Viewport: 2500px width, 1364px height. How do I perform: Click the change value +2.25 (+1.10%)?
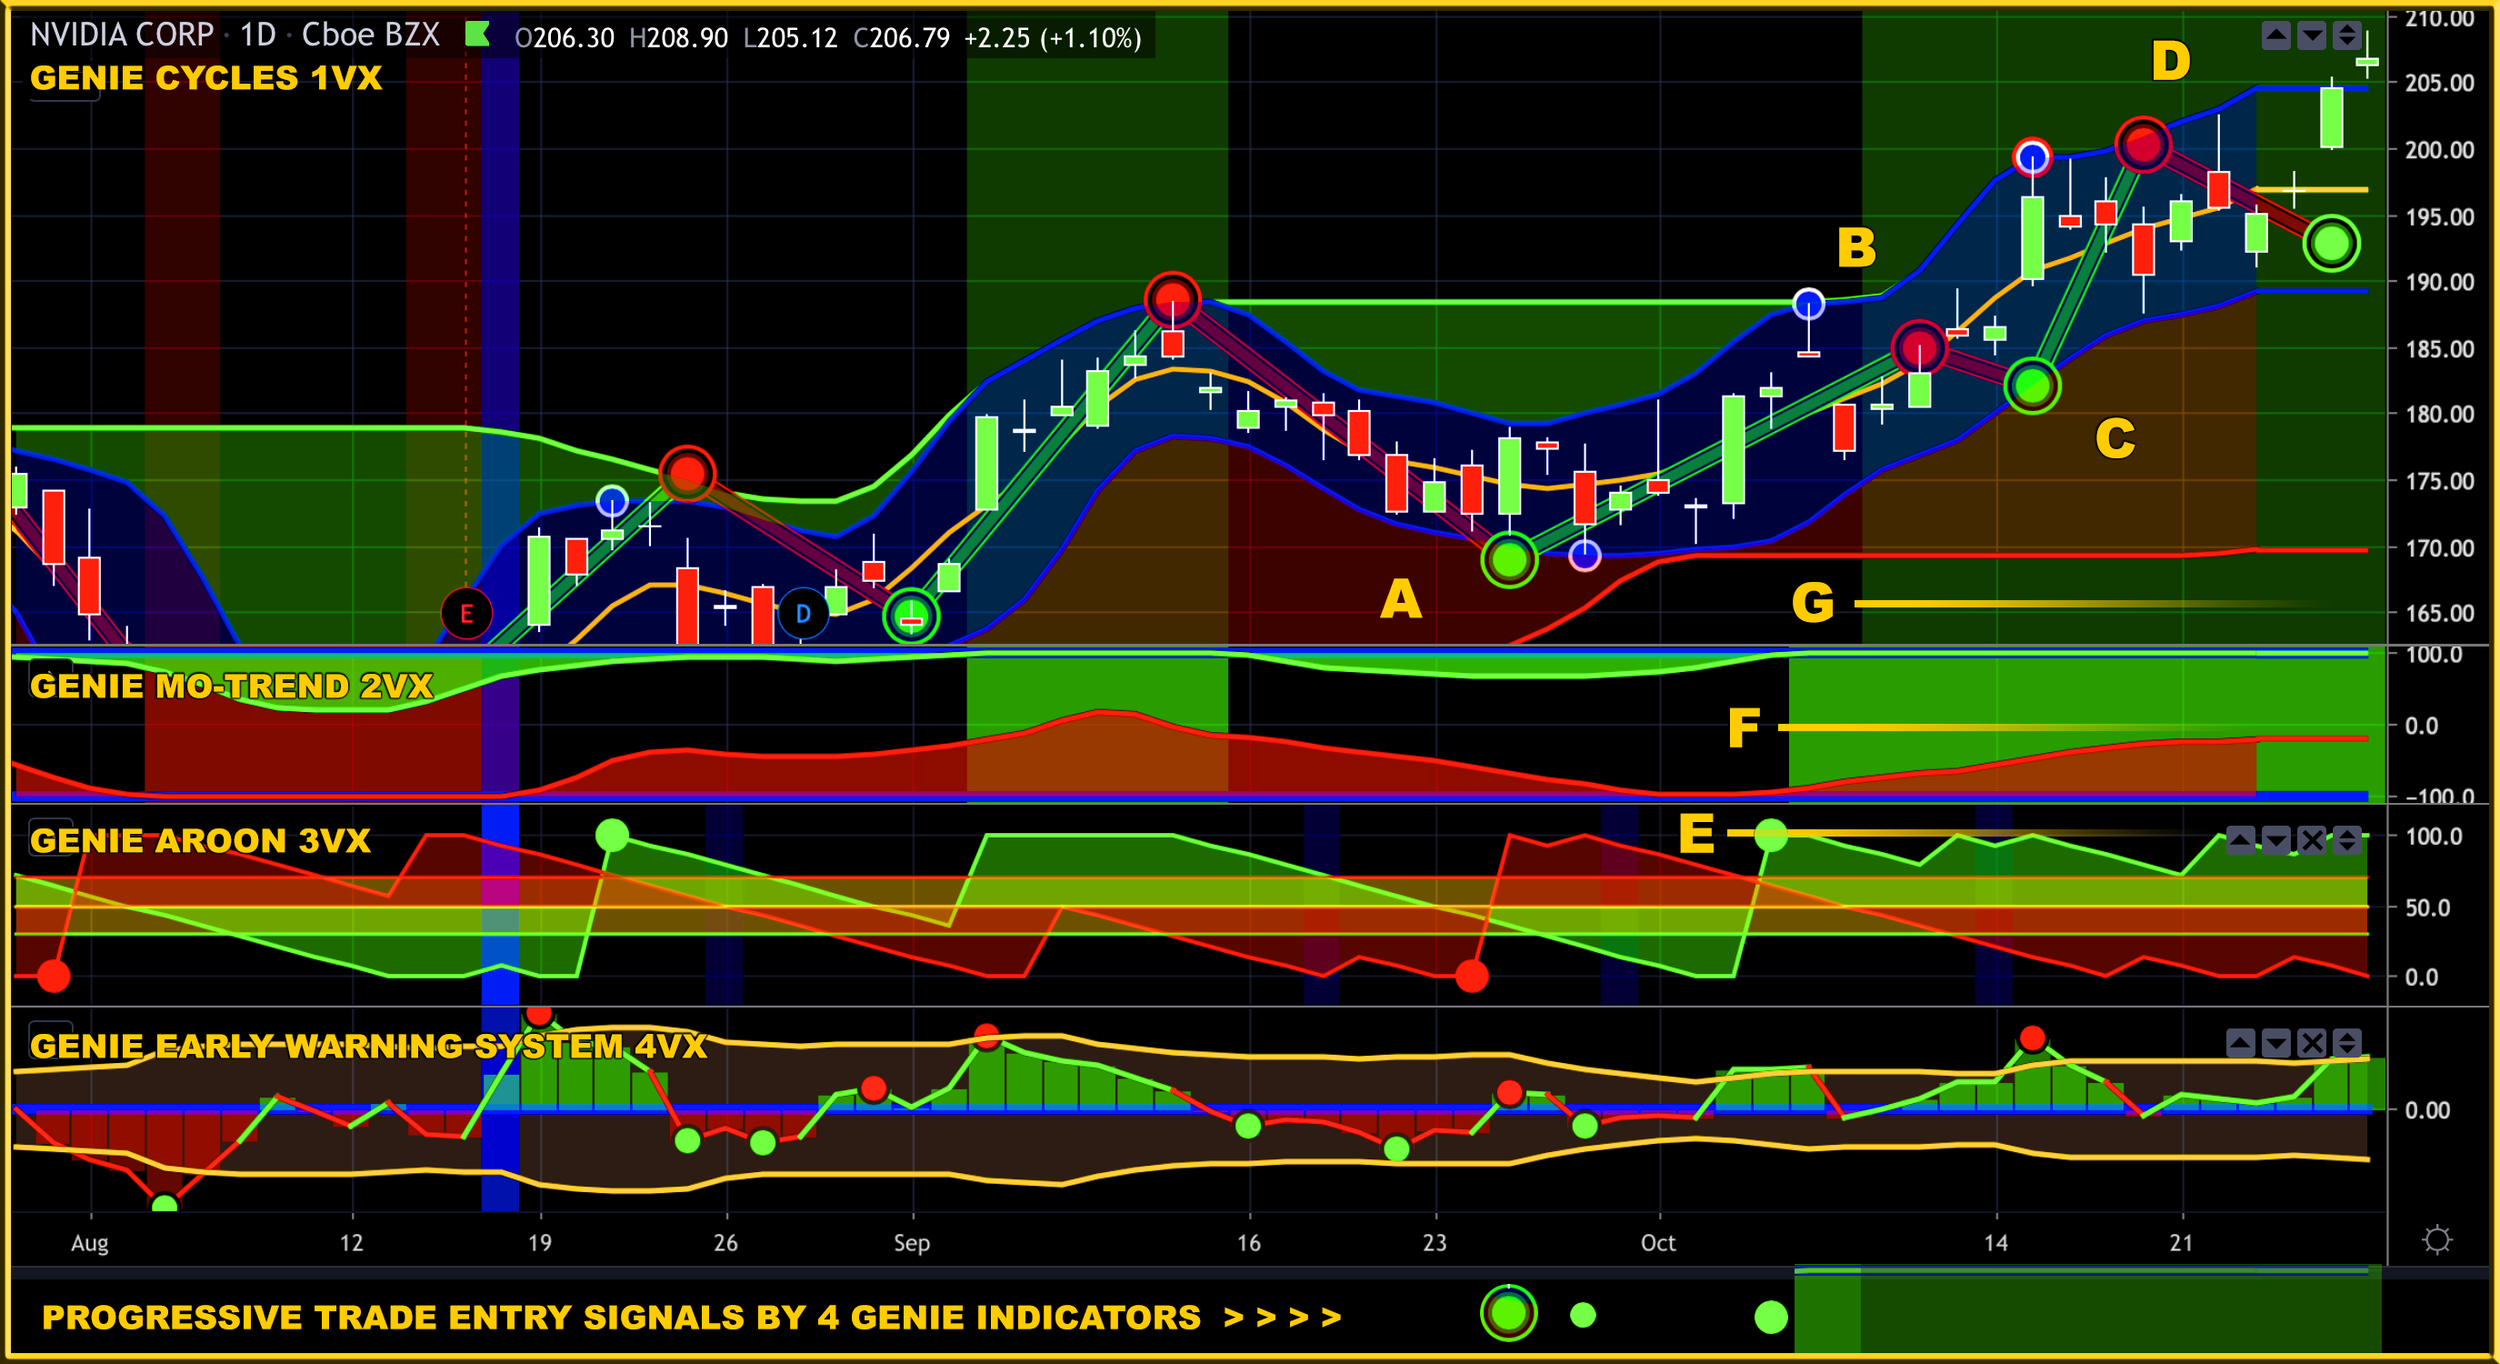tap(1052, 38)
